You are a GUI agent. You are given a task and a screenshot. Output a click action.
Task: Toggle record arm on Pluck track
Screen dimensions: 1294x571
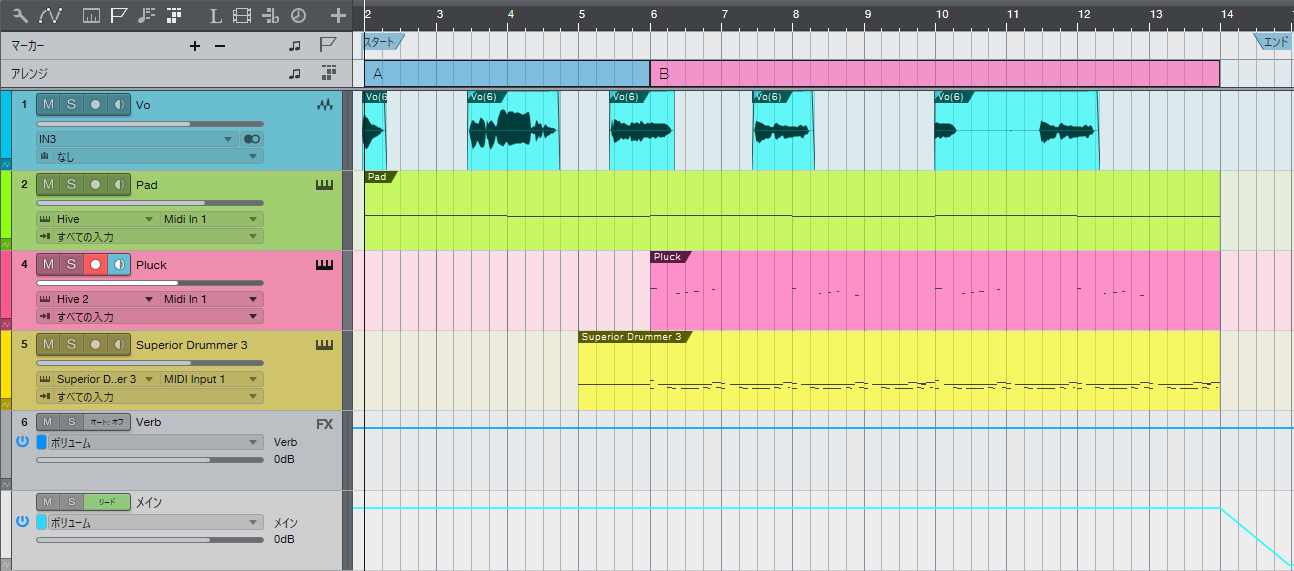point(95,265)
